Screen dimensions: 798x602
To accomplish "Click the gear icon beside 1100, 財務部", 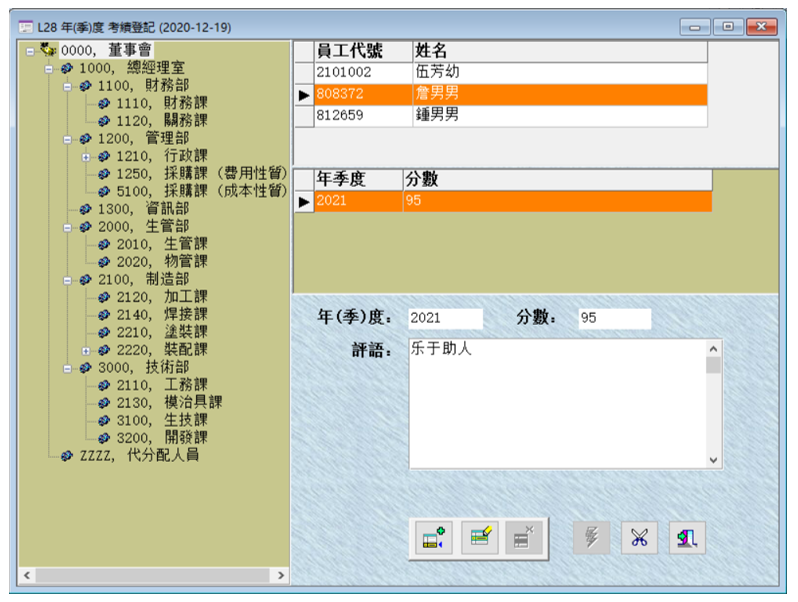I will [x=86, y=86].
